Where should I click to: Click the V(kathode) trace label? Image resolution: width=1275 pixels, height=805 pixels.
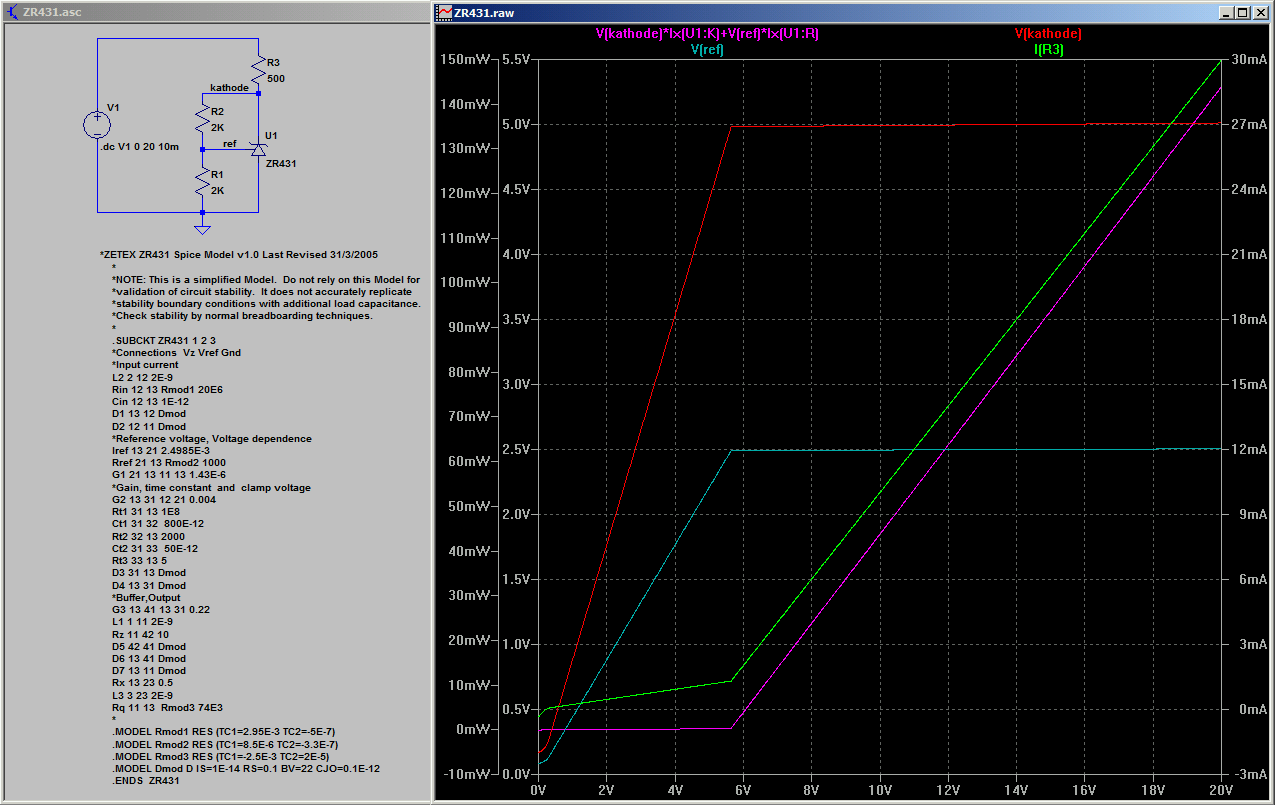1048,33
